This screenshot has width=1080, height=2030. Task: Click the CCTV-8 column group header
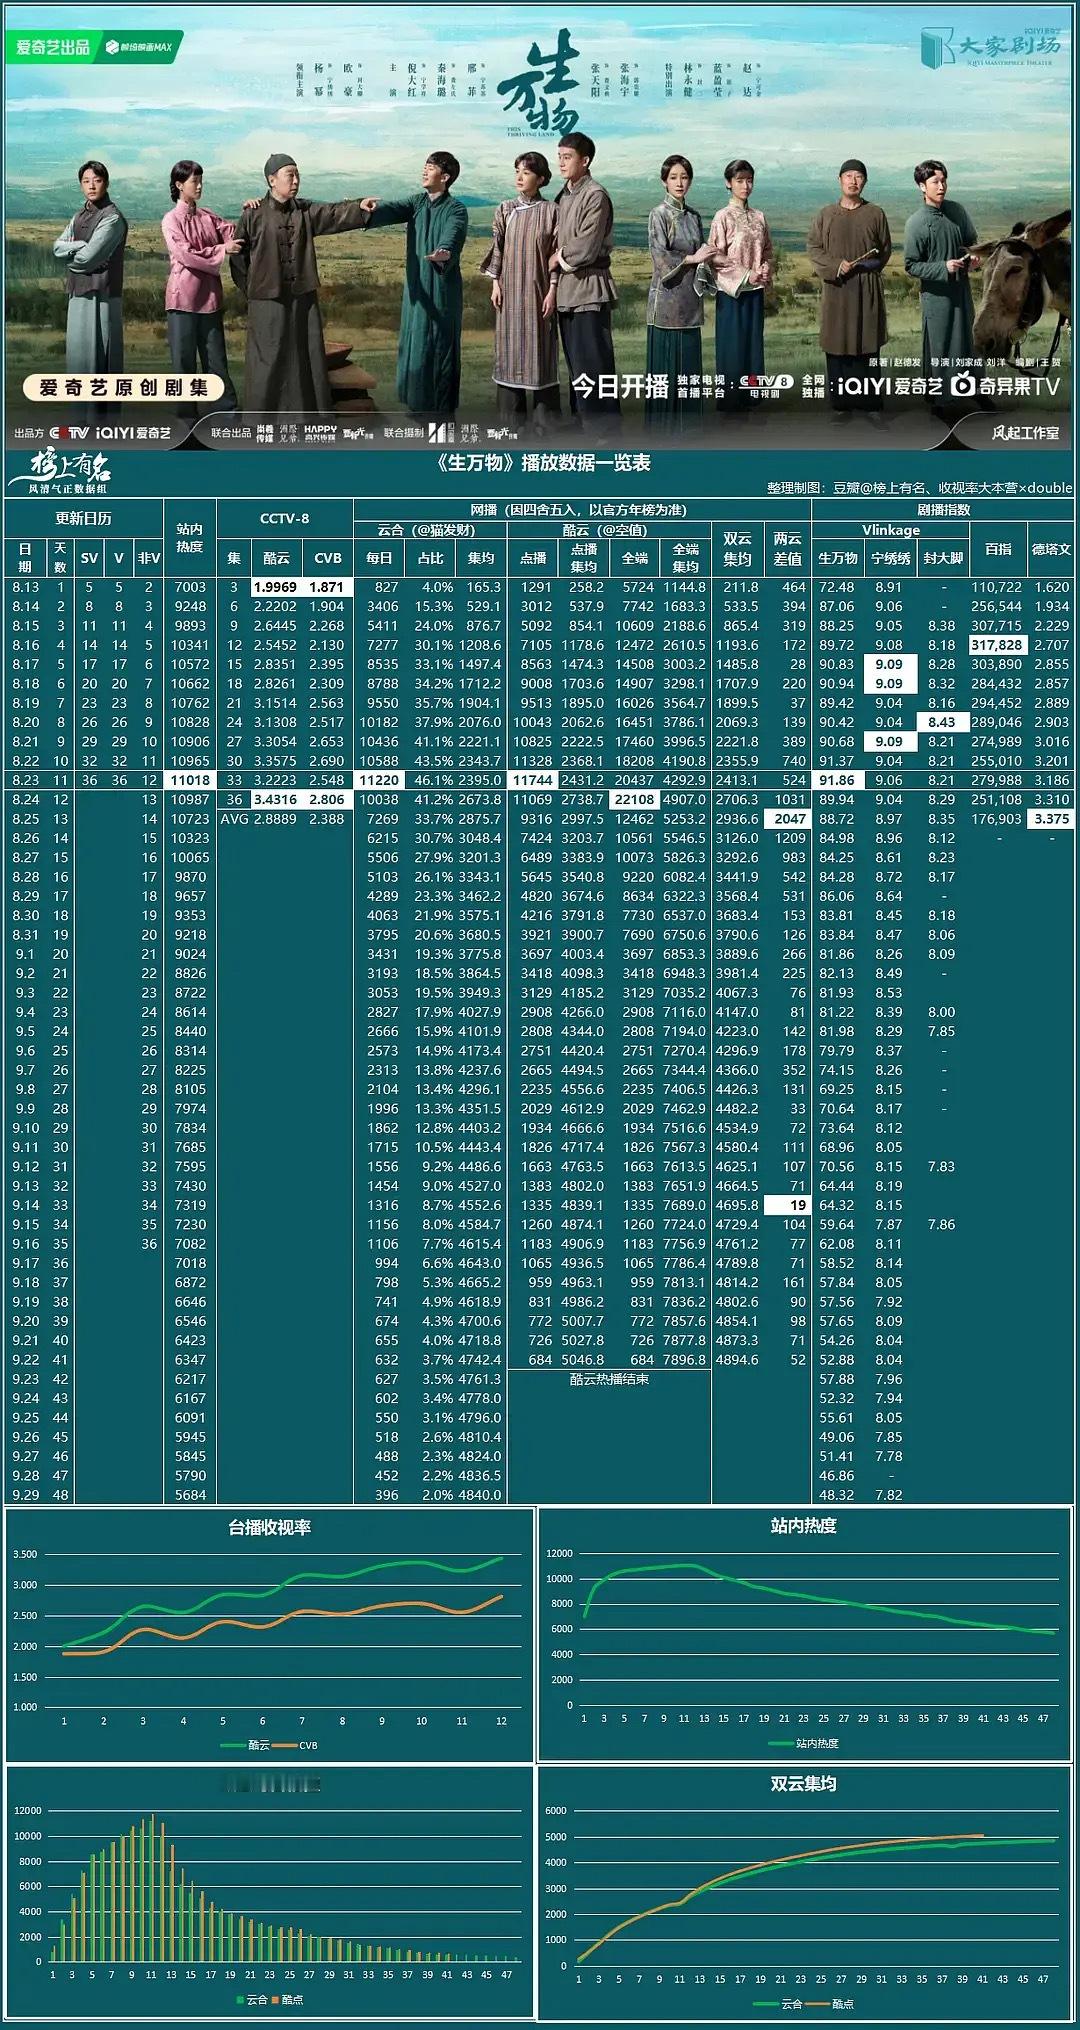point(284,519)
